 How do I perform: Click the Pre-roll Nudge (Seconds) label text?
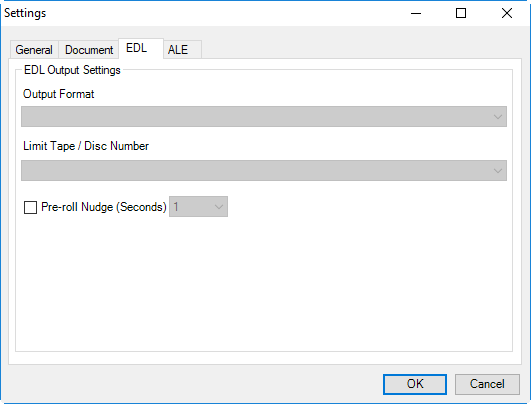click(104, 207)
